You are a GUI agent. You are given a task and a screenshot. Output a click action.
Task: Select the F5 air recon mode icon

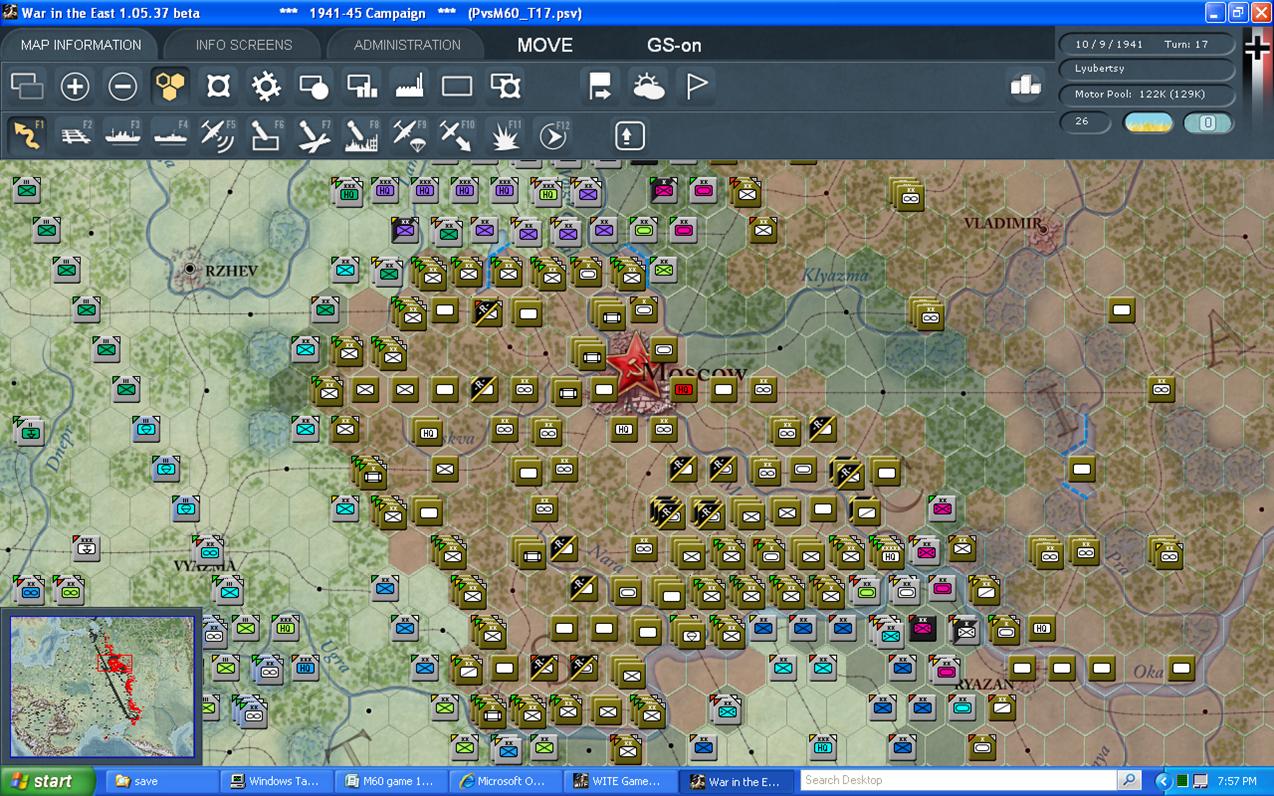[218, 135]
